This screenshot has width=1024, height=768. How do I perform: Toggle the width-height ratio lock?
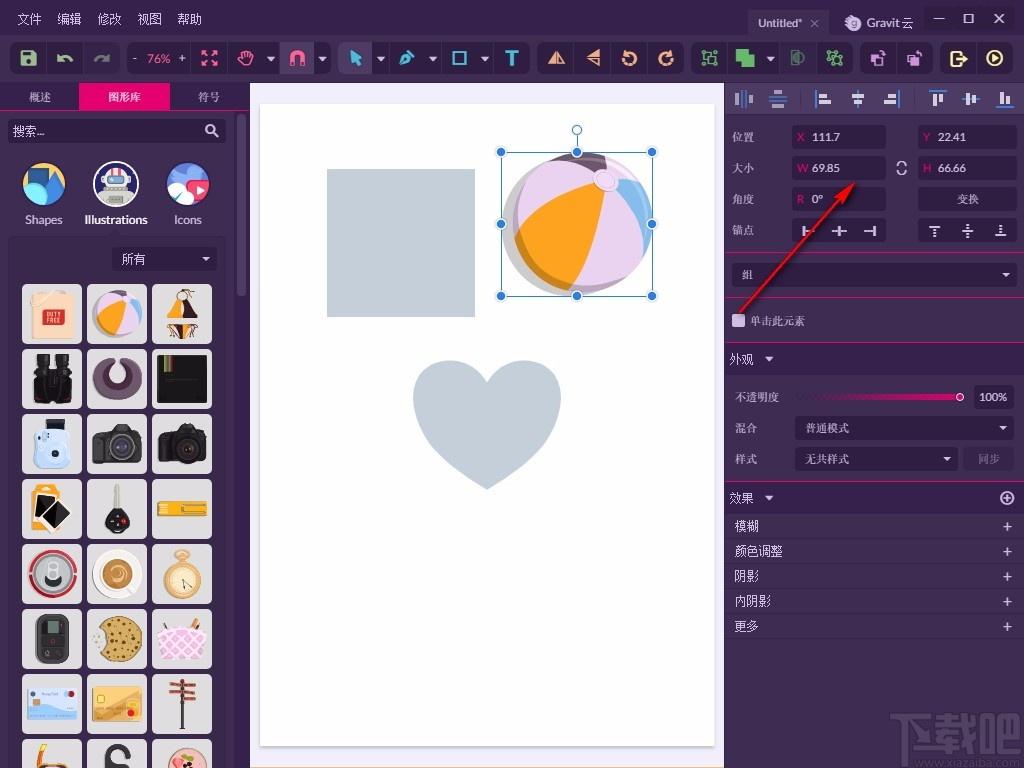coord(901,168)
